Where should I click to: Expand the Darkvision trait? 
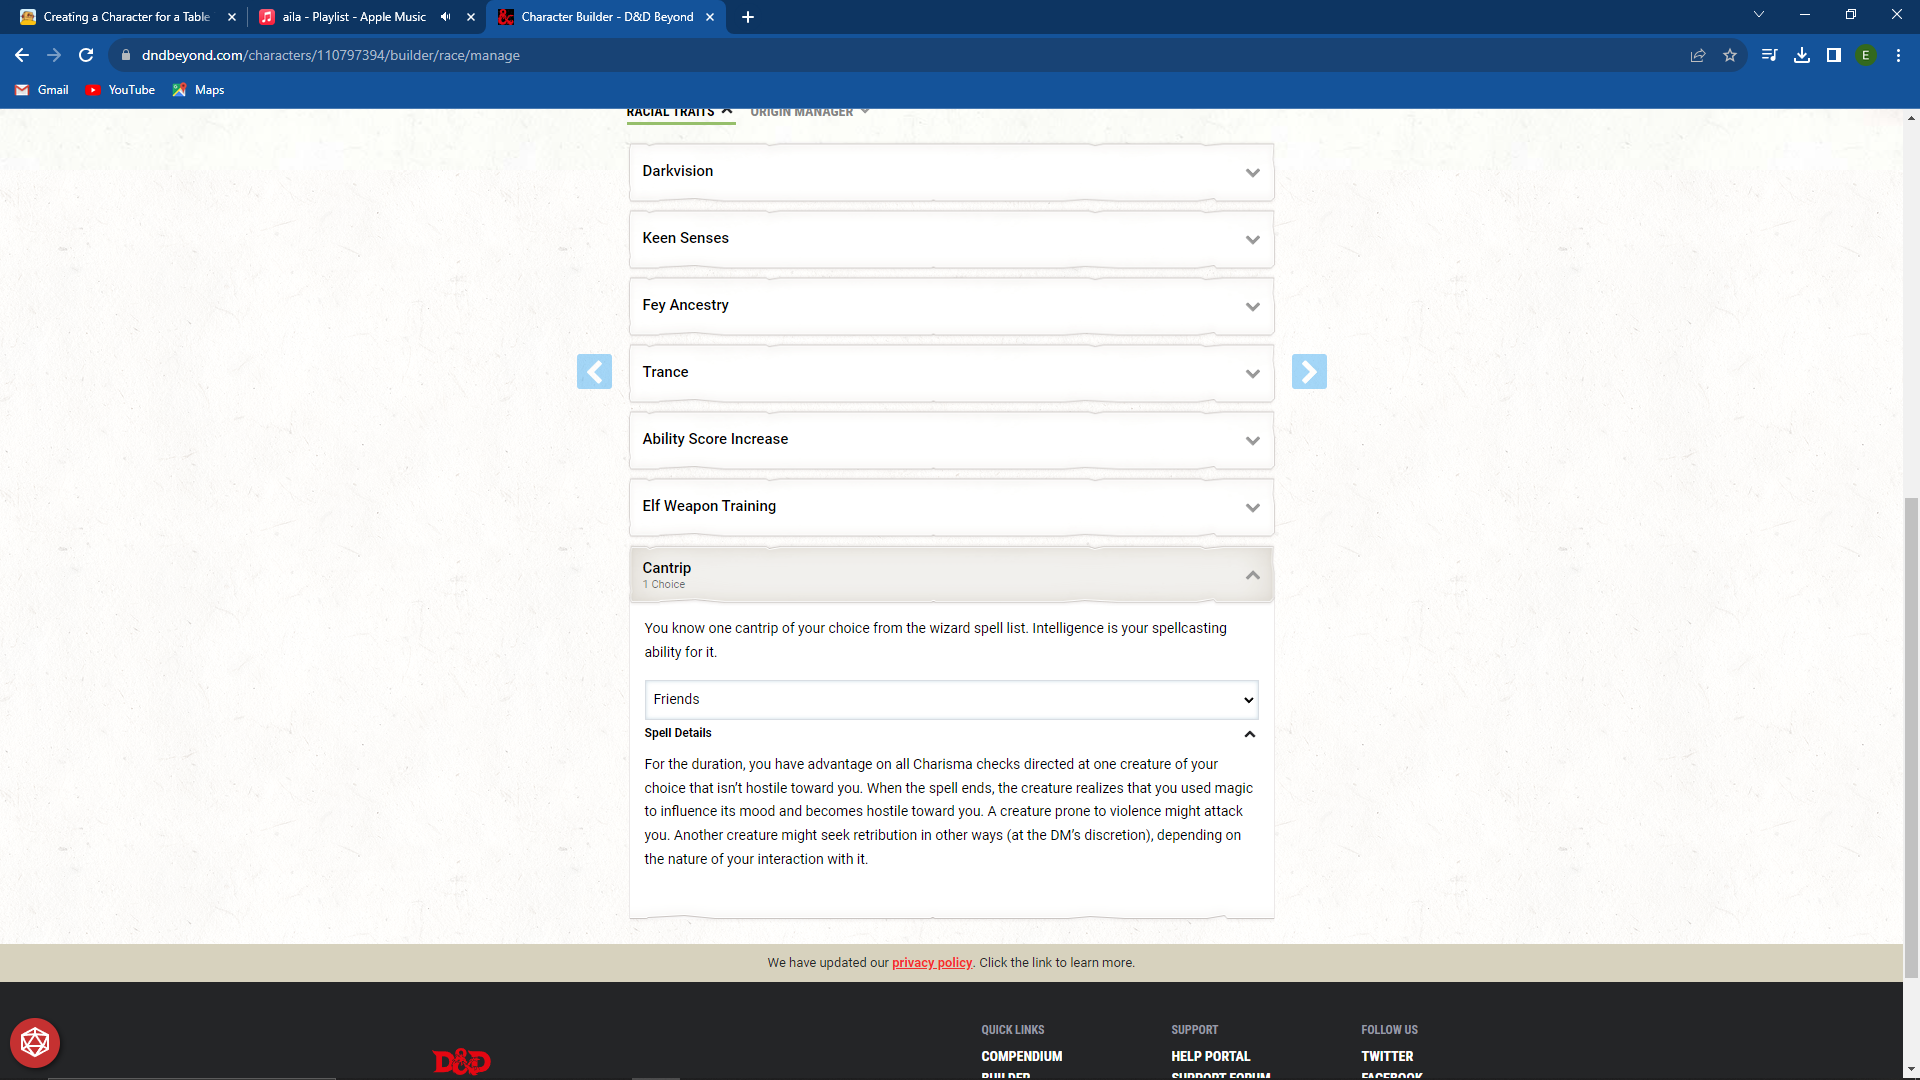1252,172
